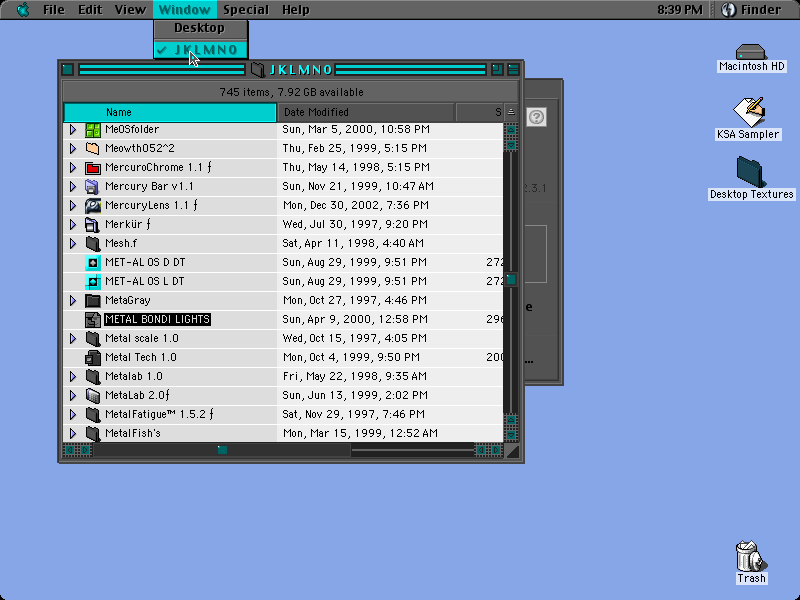Click the MetalFish's folder icon
The image size is (800, 600).
click(92, 434)
